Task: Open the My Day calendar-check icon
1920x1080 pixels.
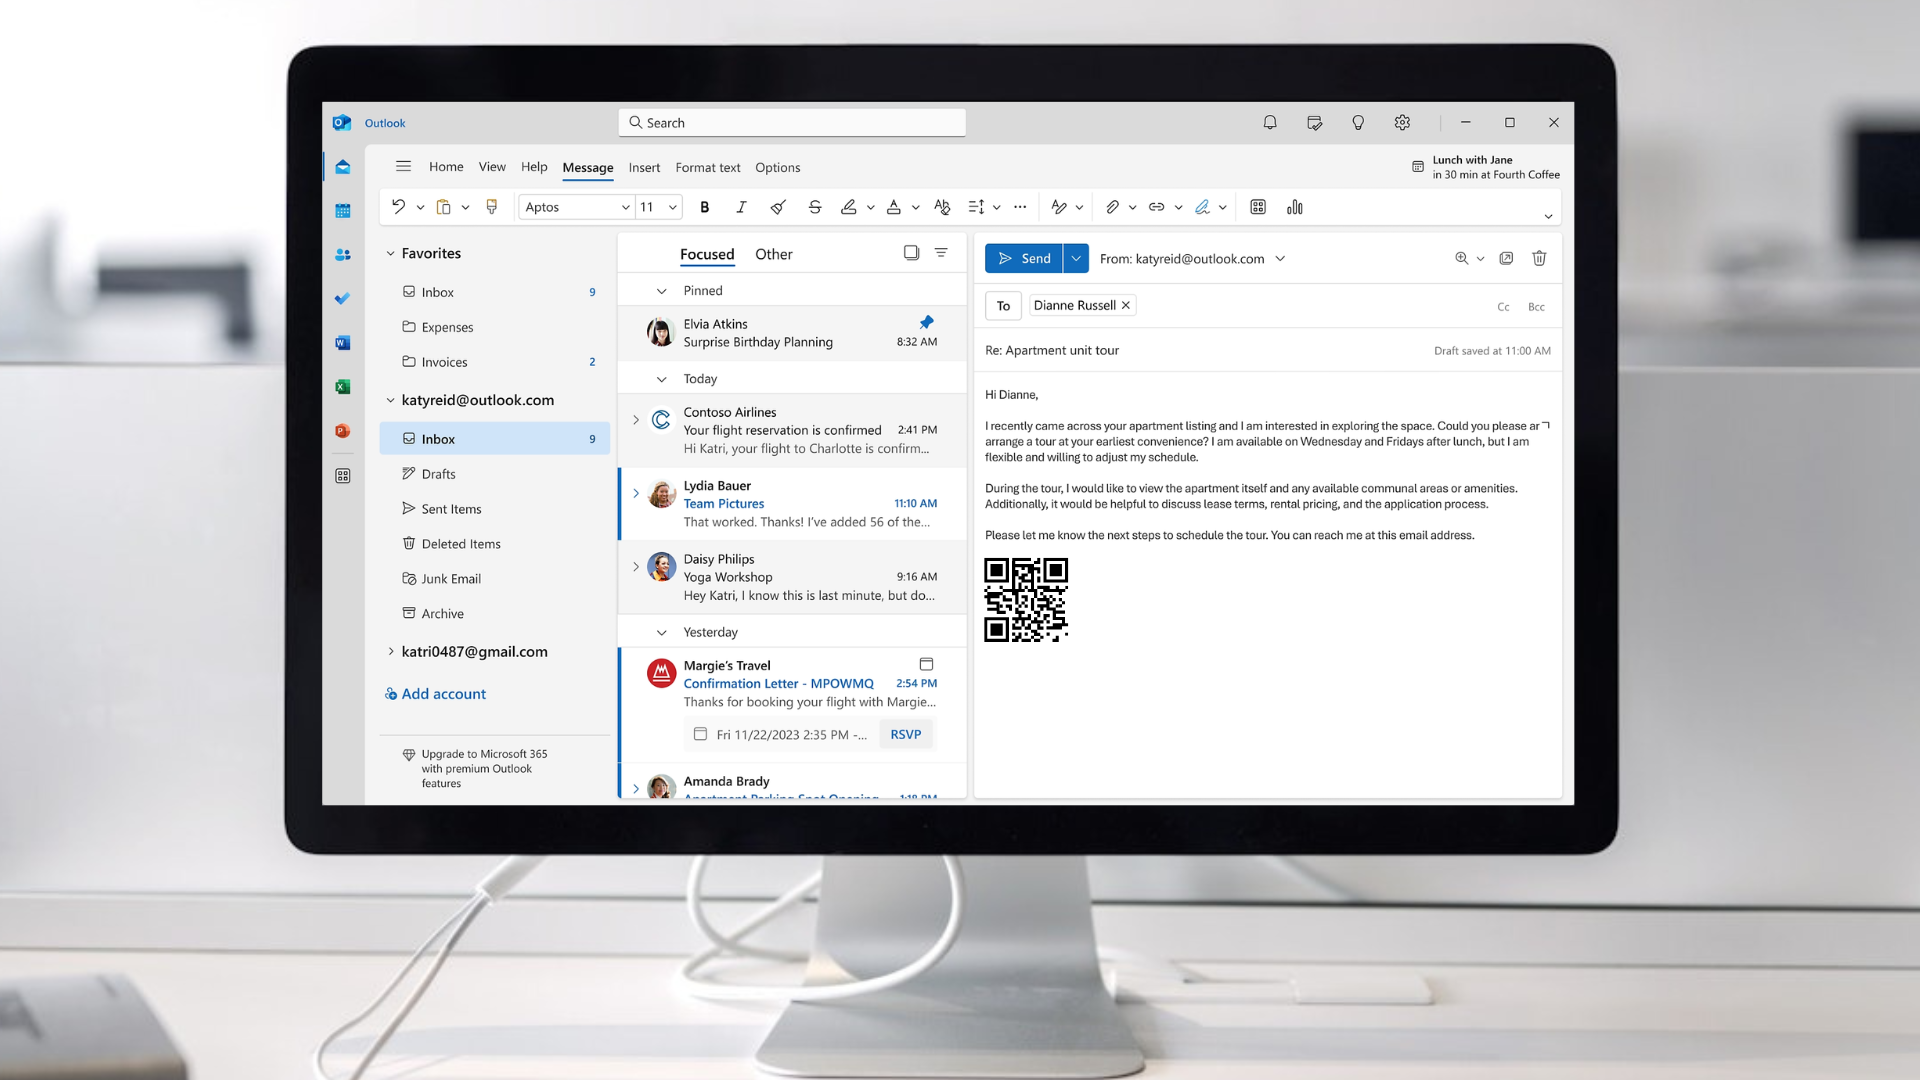Action: click(x=1314, y=122)
